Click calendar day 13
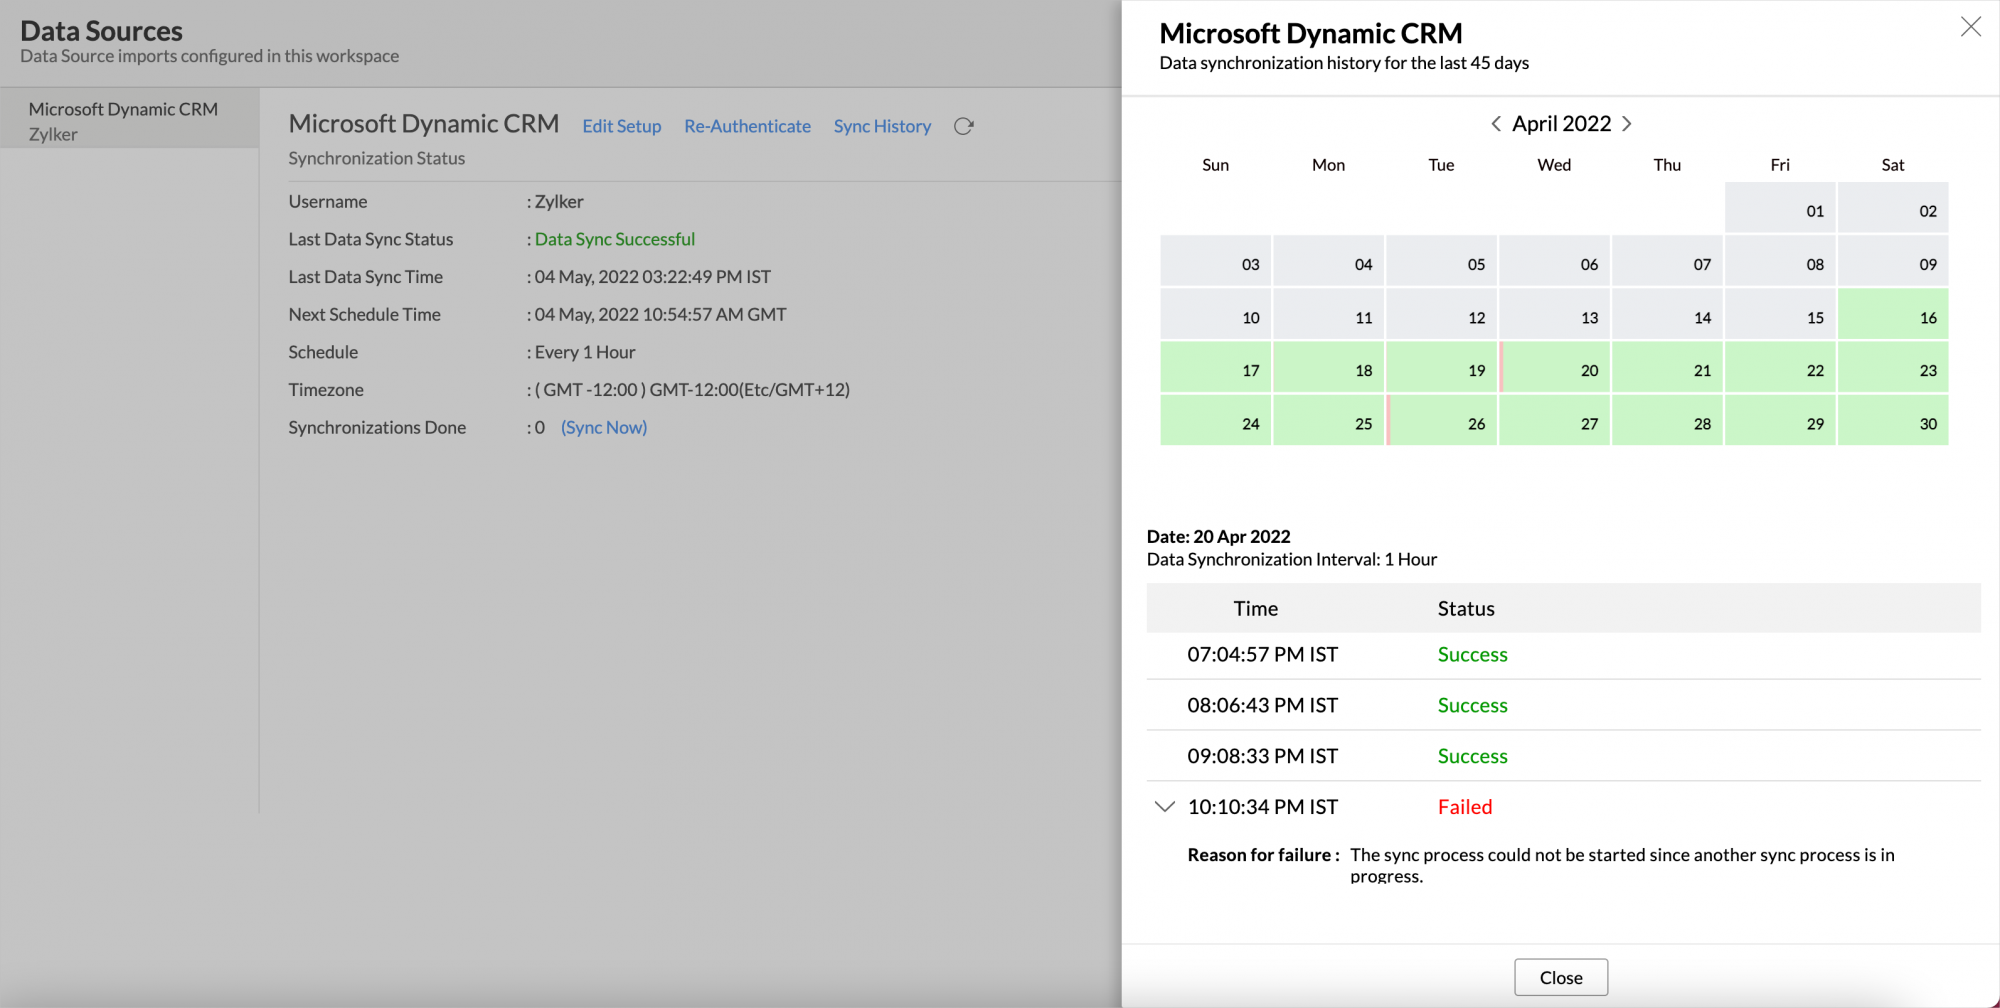Screen dimensions: 2000x1008 tap(1554, 314)
